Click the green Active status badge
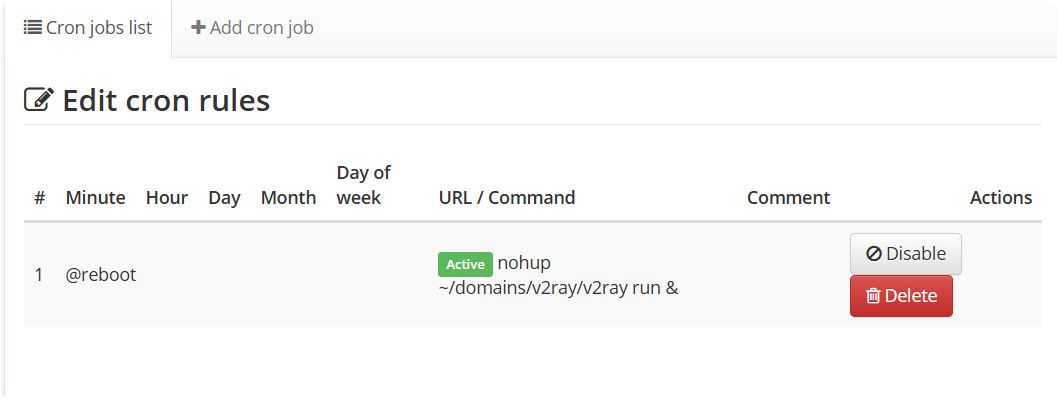Viewport: 1057px width, 400px height. pos(465,264)
